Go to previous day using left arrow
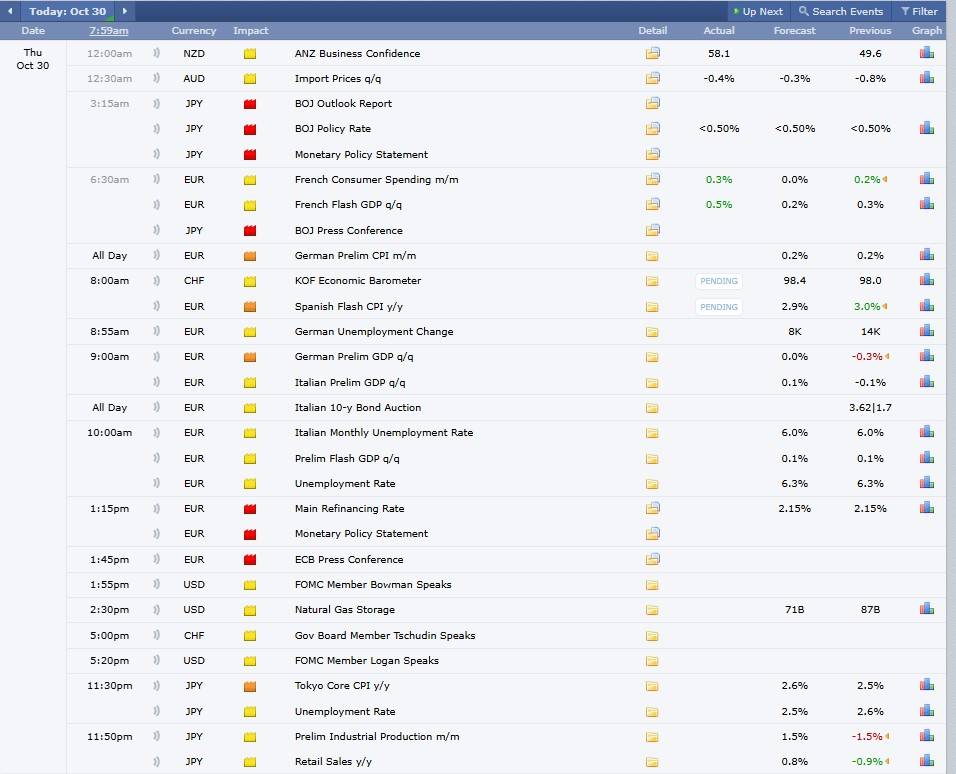The image size is (956, 774). pos(11,11)
